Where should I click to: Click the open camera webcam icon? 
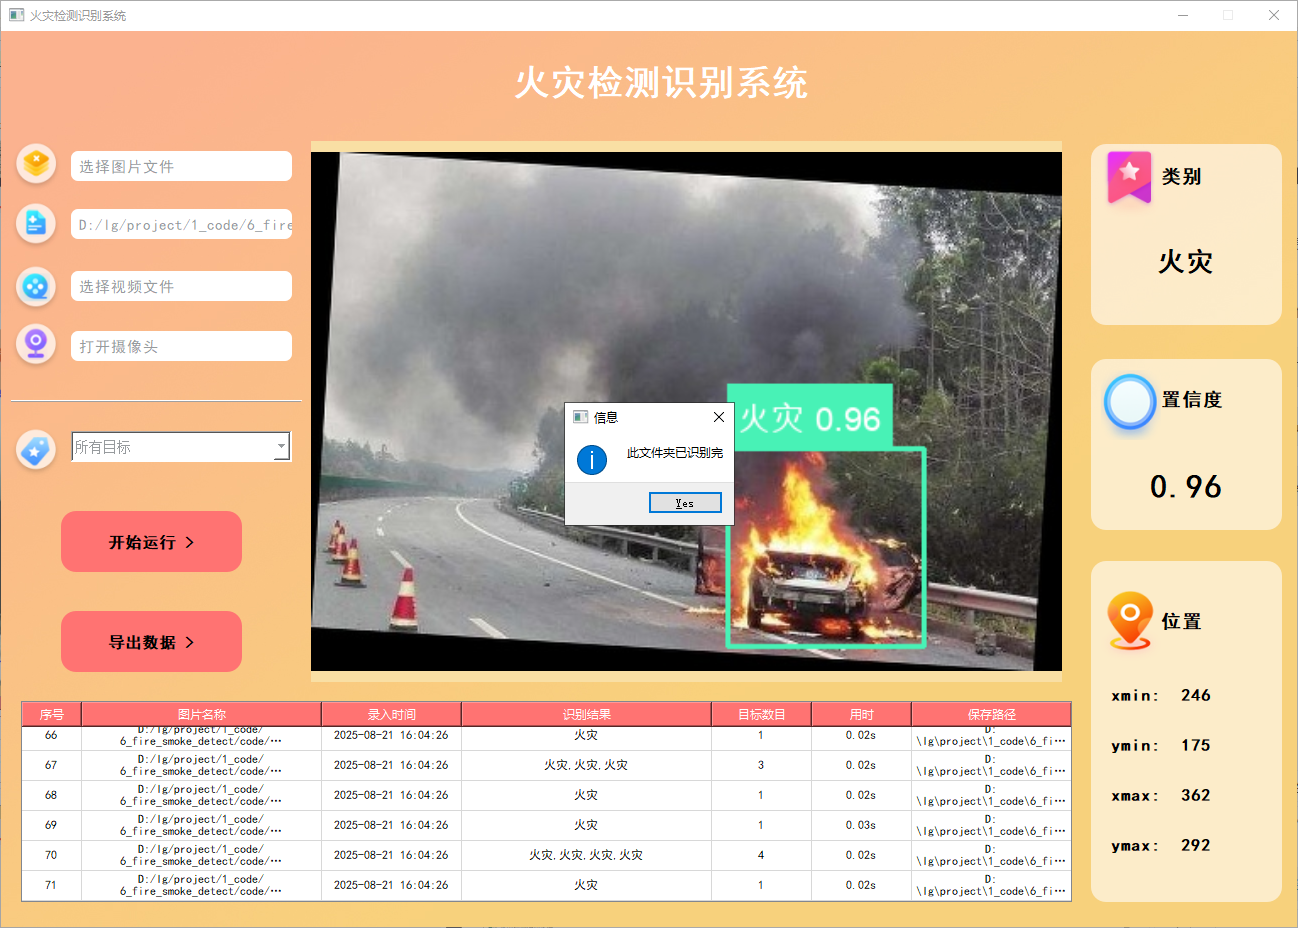(36, 345)
